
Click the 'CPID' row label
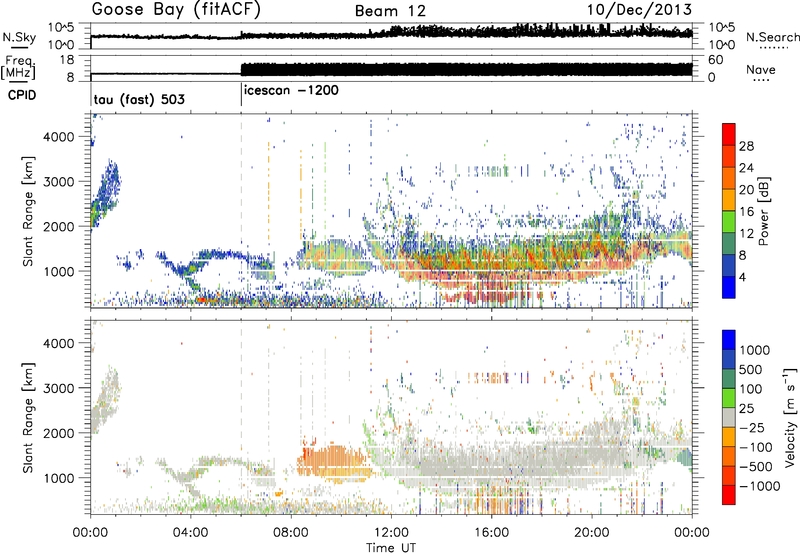(22, 95)
